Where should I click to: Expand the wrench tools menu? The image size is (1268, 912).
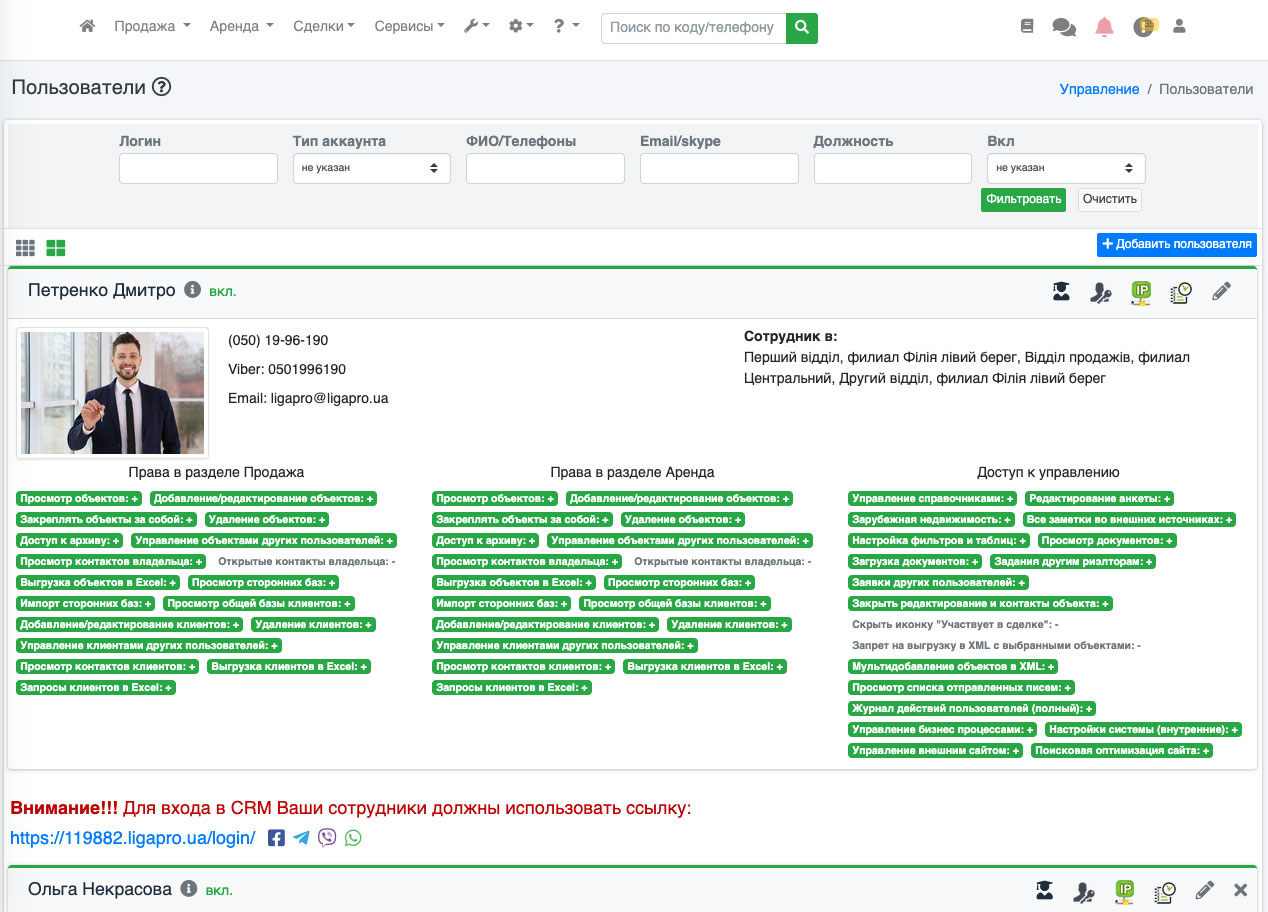click(476, 27)
